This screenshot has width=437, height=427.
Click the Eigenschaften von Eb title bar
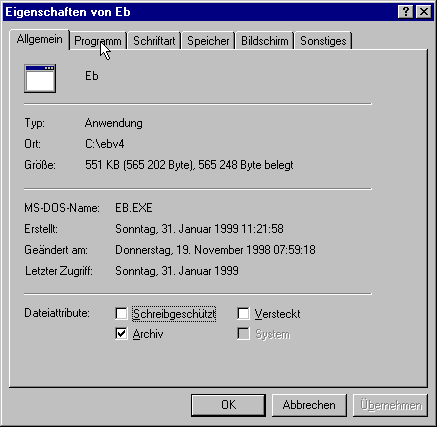[200, 12]
